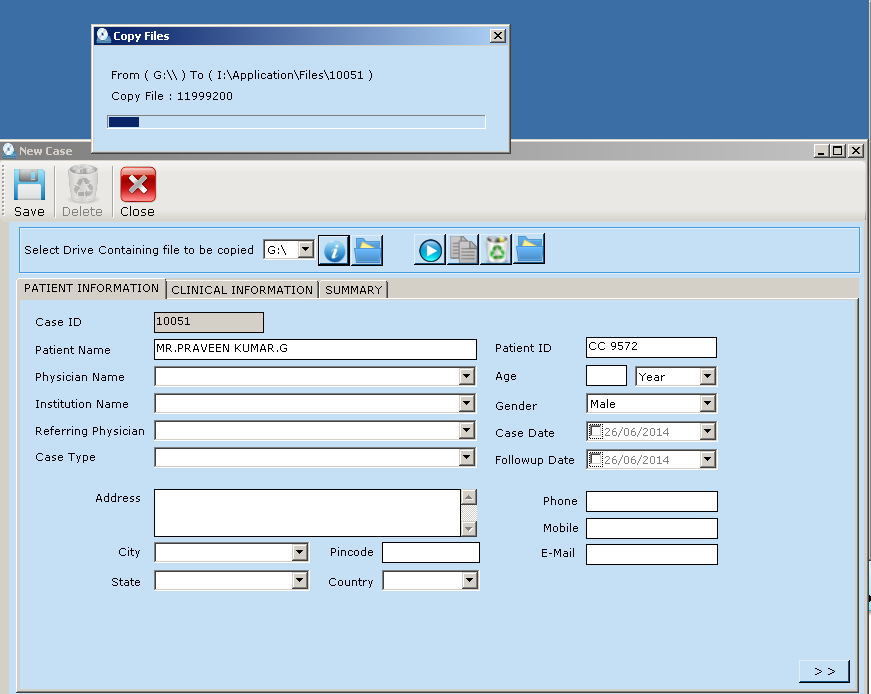The image size is (871, 694).
Task: Click the gray copy documents icon
Action: [x=463, y=250]
